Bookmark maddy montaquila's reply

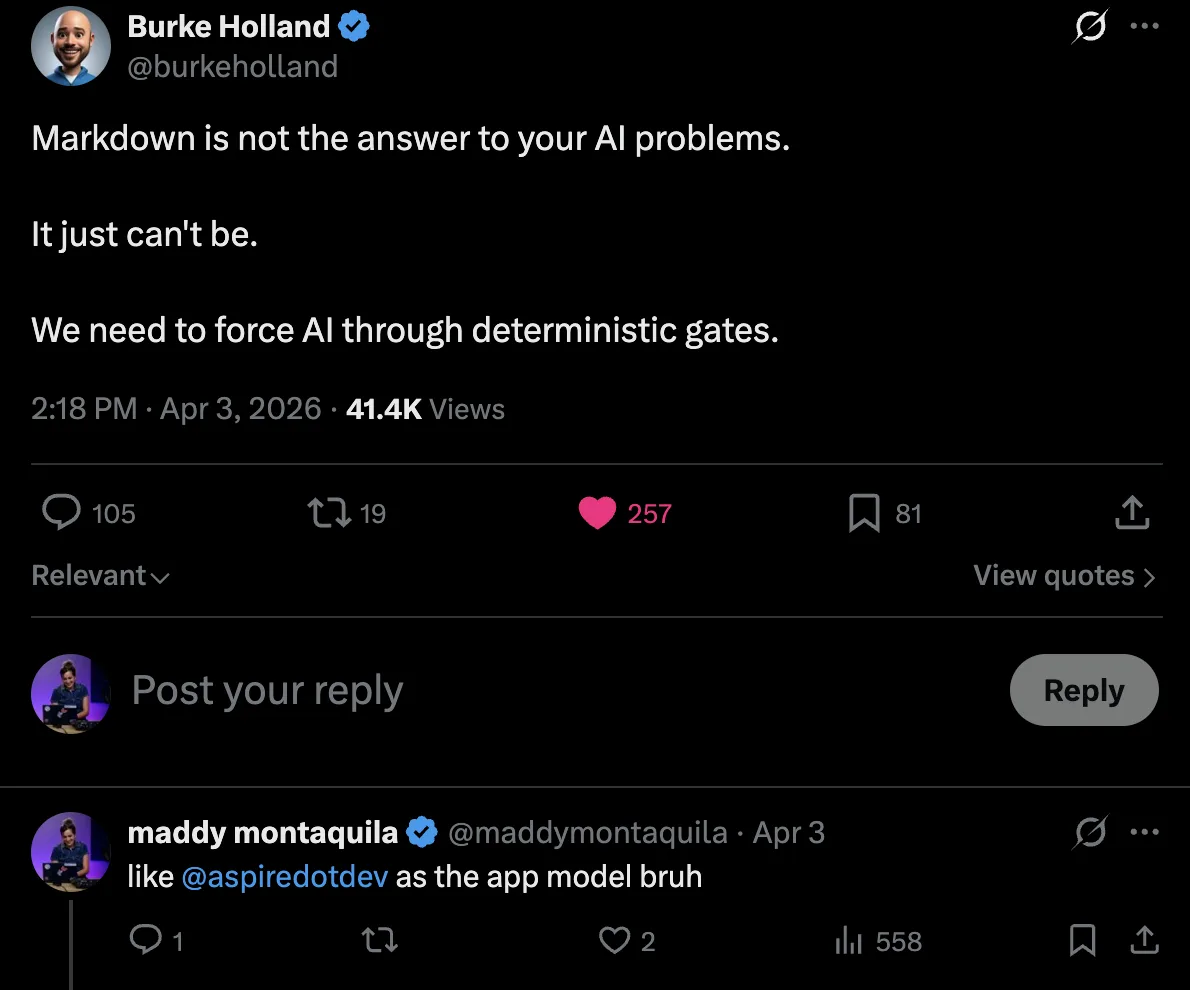pyautogui.click(x=1083, y=941)
